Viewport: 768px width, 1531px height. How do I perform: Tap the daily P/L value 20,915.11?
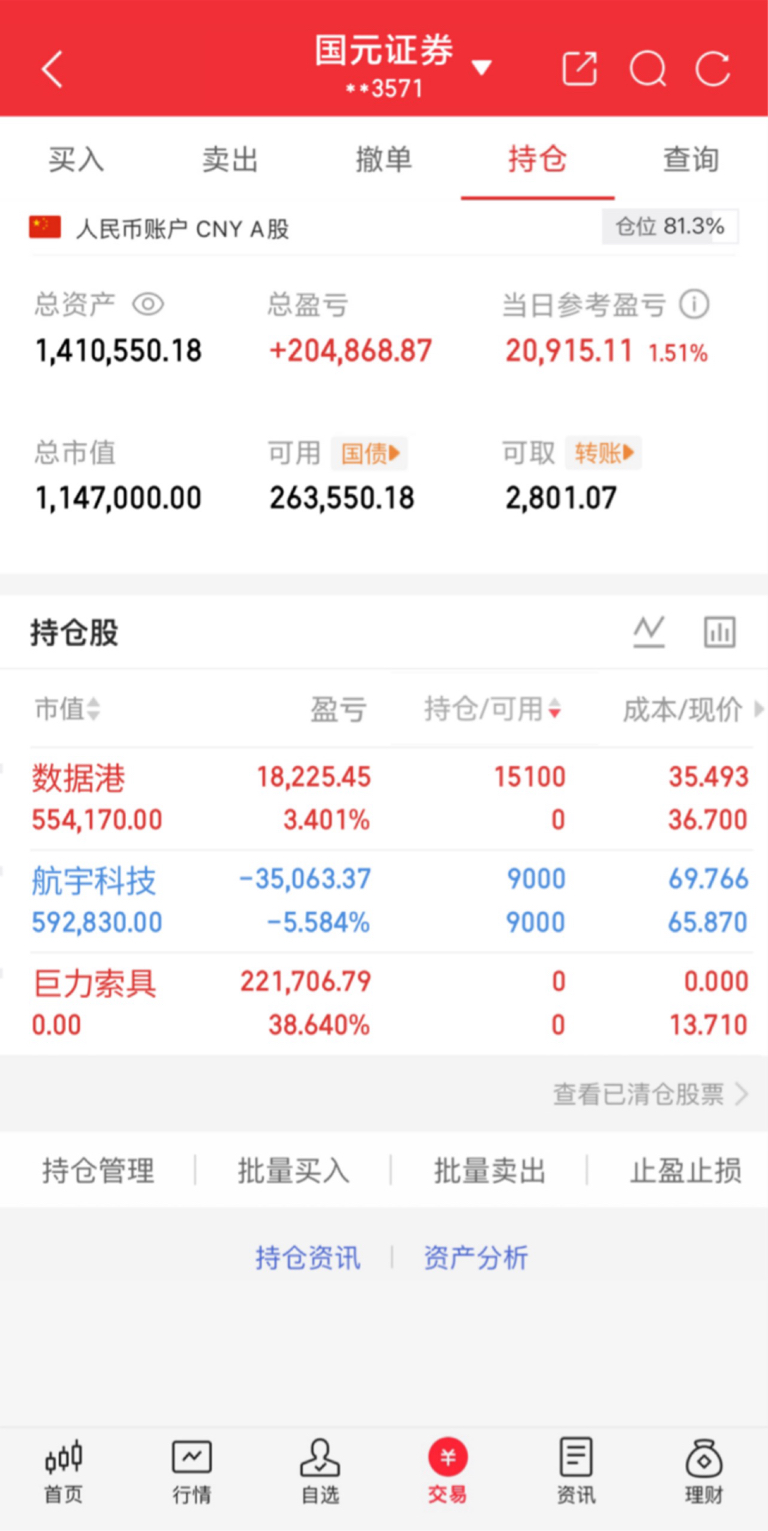point(569,351)
